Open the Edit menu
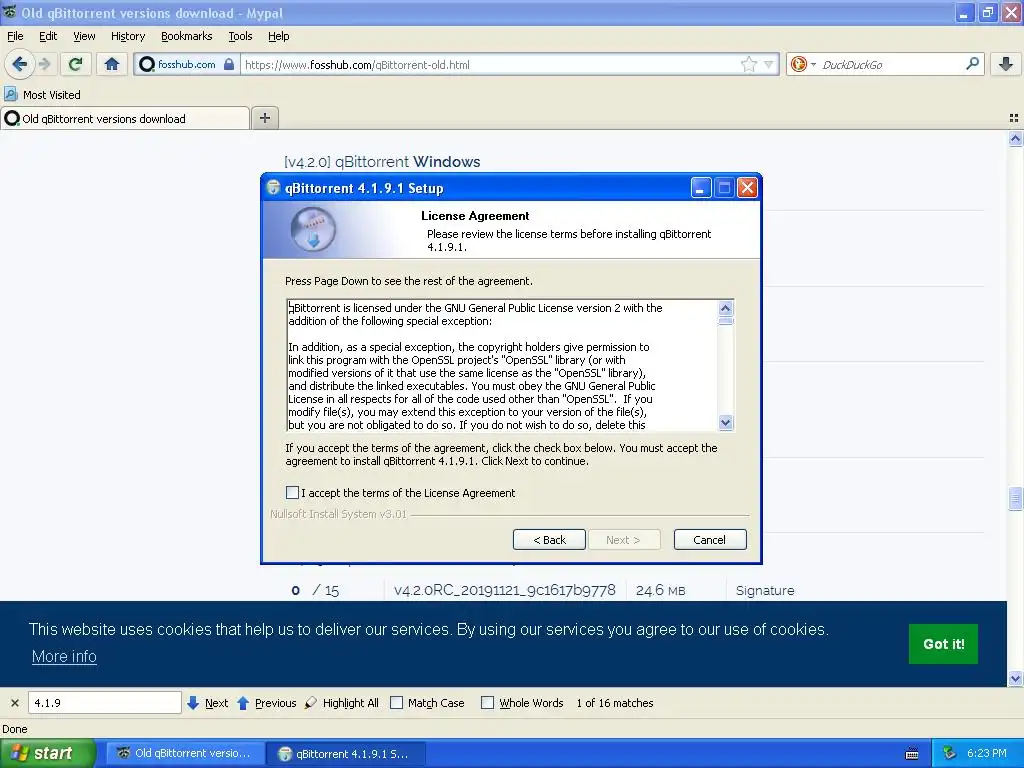This screenshot has width=1024, height=768. [x=48, y=36]
